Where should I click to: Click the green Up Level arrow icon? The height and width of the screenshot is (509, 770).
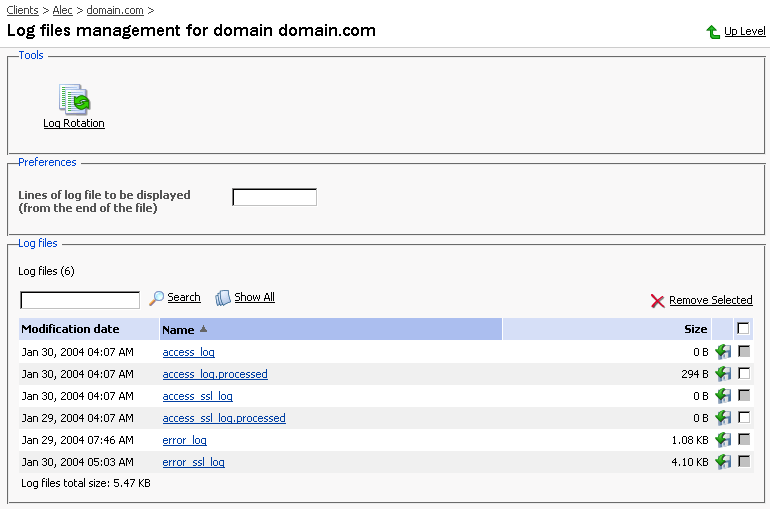(713, 32)
